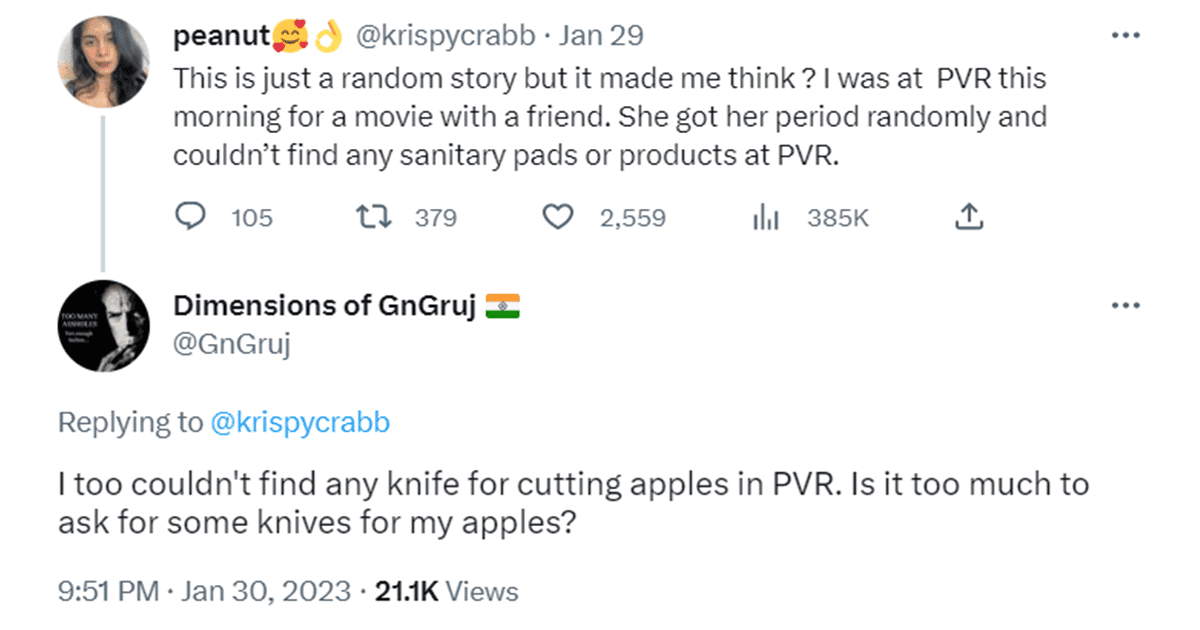Open the ellipsis dropdown for peanut's tweet
This screenshot has height=630, width=1200.
point(1126,33)
